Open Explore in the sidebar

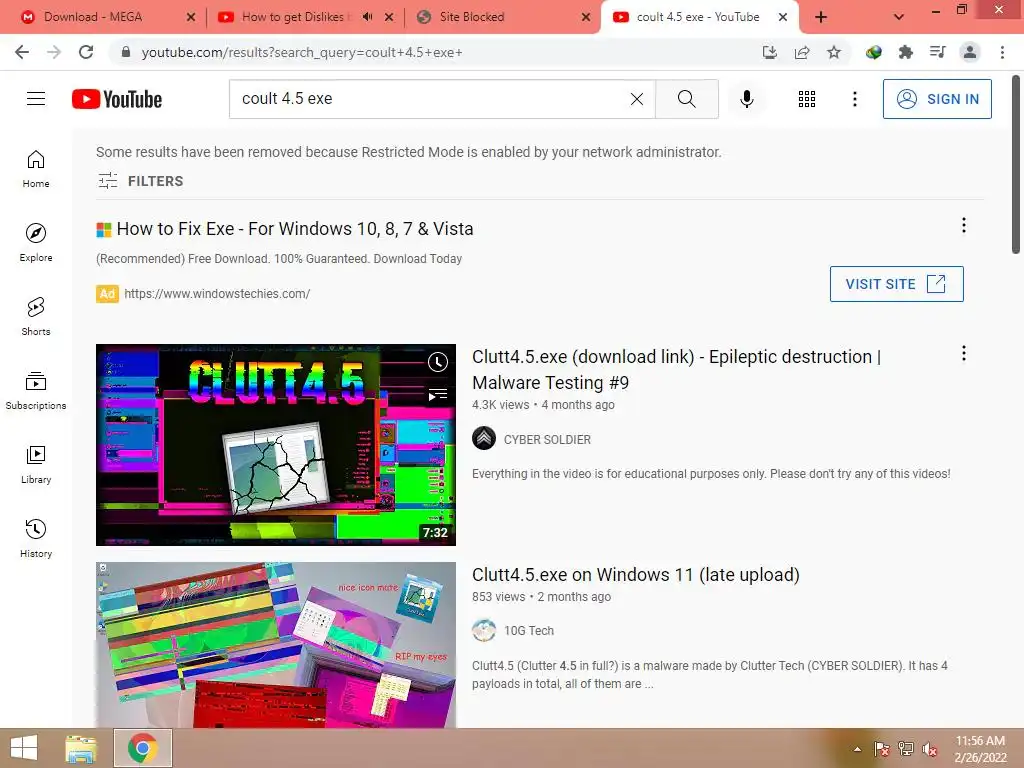pos(36,242)
